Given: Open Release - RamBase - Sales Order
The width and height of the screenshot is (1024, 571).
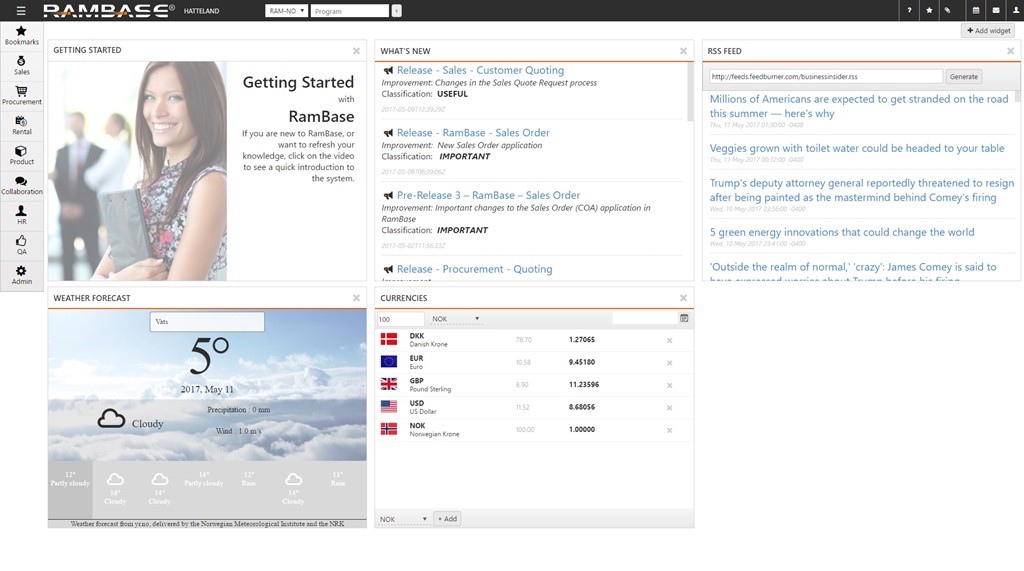Looking at the screenshot, I should [x=473, y=133].
